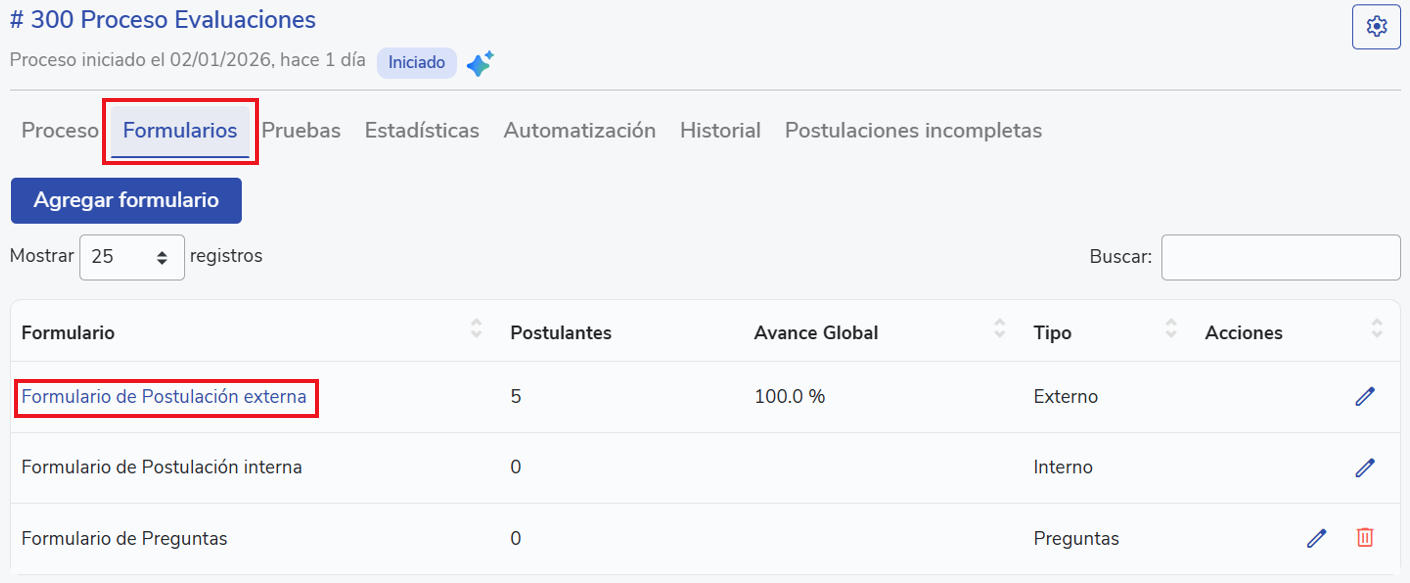Click the AI sparkle icon beside Iniciado
Screen dimensions: 1410x583
480,64
